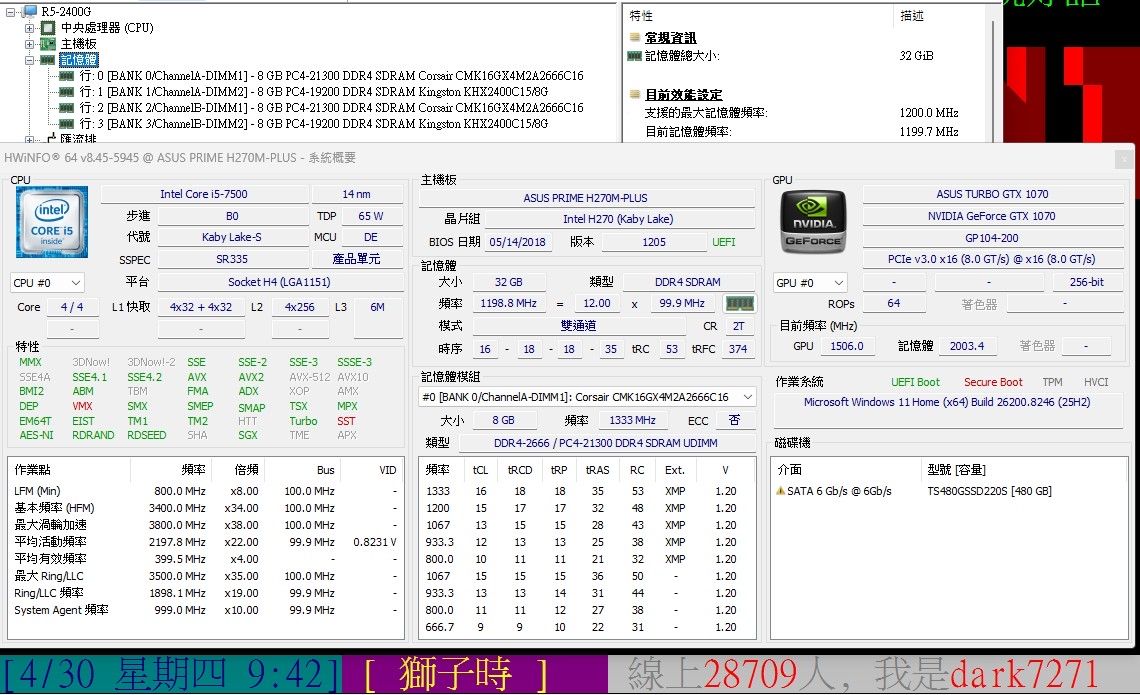Click the NVIDIA GeForce logo
This screenshot has height=695, width=1140.
[x=813, y=222]
